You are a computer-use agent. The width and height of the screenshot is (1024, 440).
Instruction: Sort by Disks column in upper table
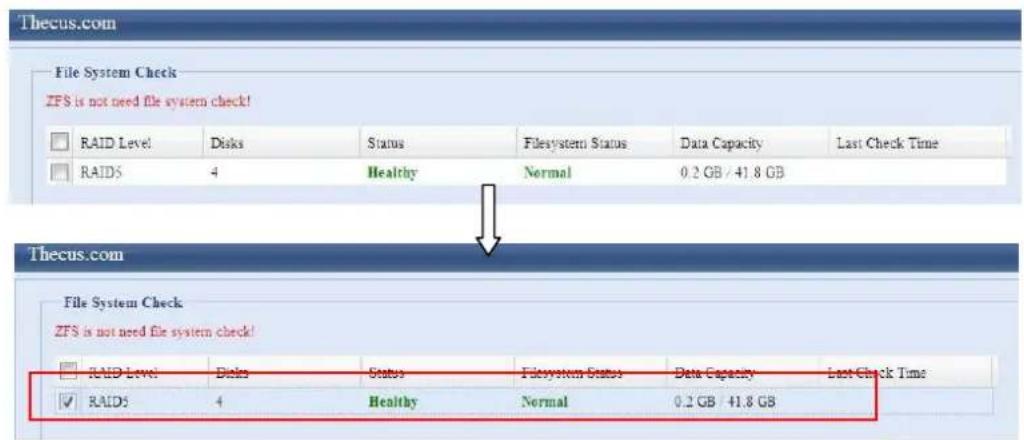click(x=226, y=143)
